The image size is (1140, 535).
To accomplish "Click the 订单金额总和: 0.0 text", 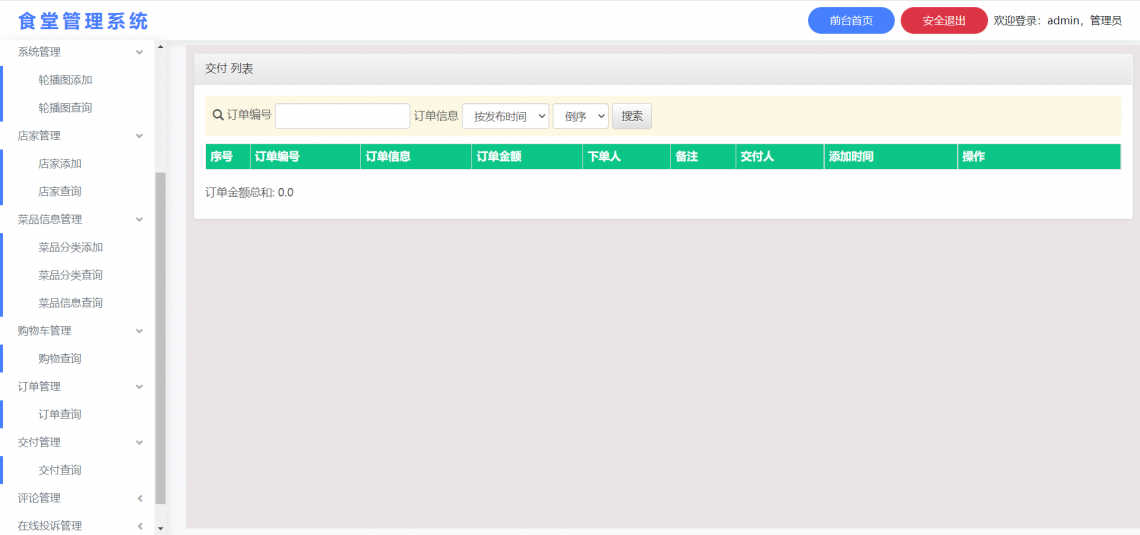I will [249, 193].
